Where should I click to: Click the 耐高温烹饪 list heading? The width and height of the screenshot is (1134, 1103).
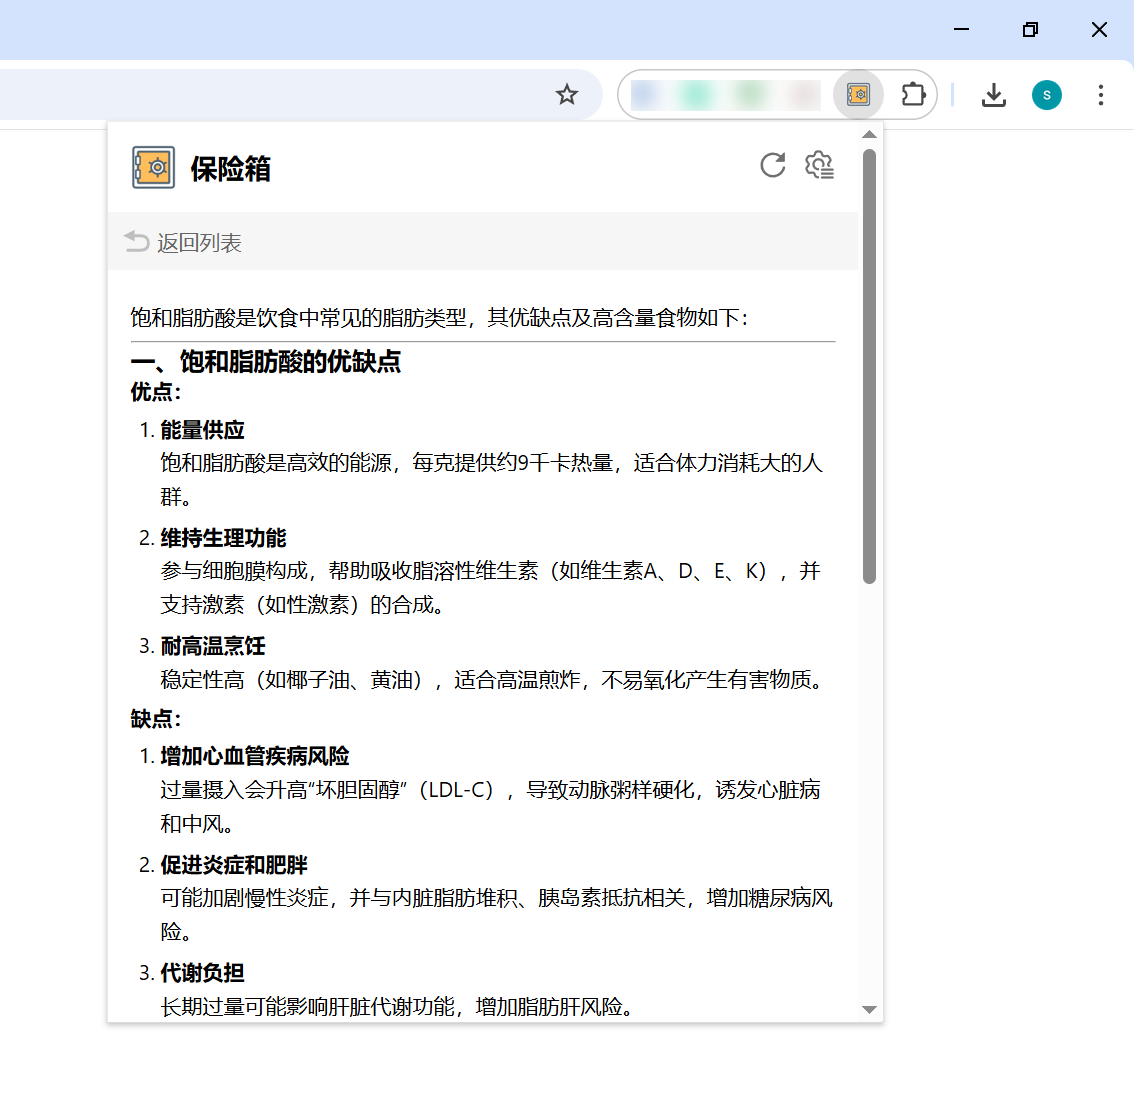coord(213,646)
